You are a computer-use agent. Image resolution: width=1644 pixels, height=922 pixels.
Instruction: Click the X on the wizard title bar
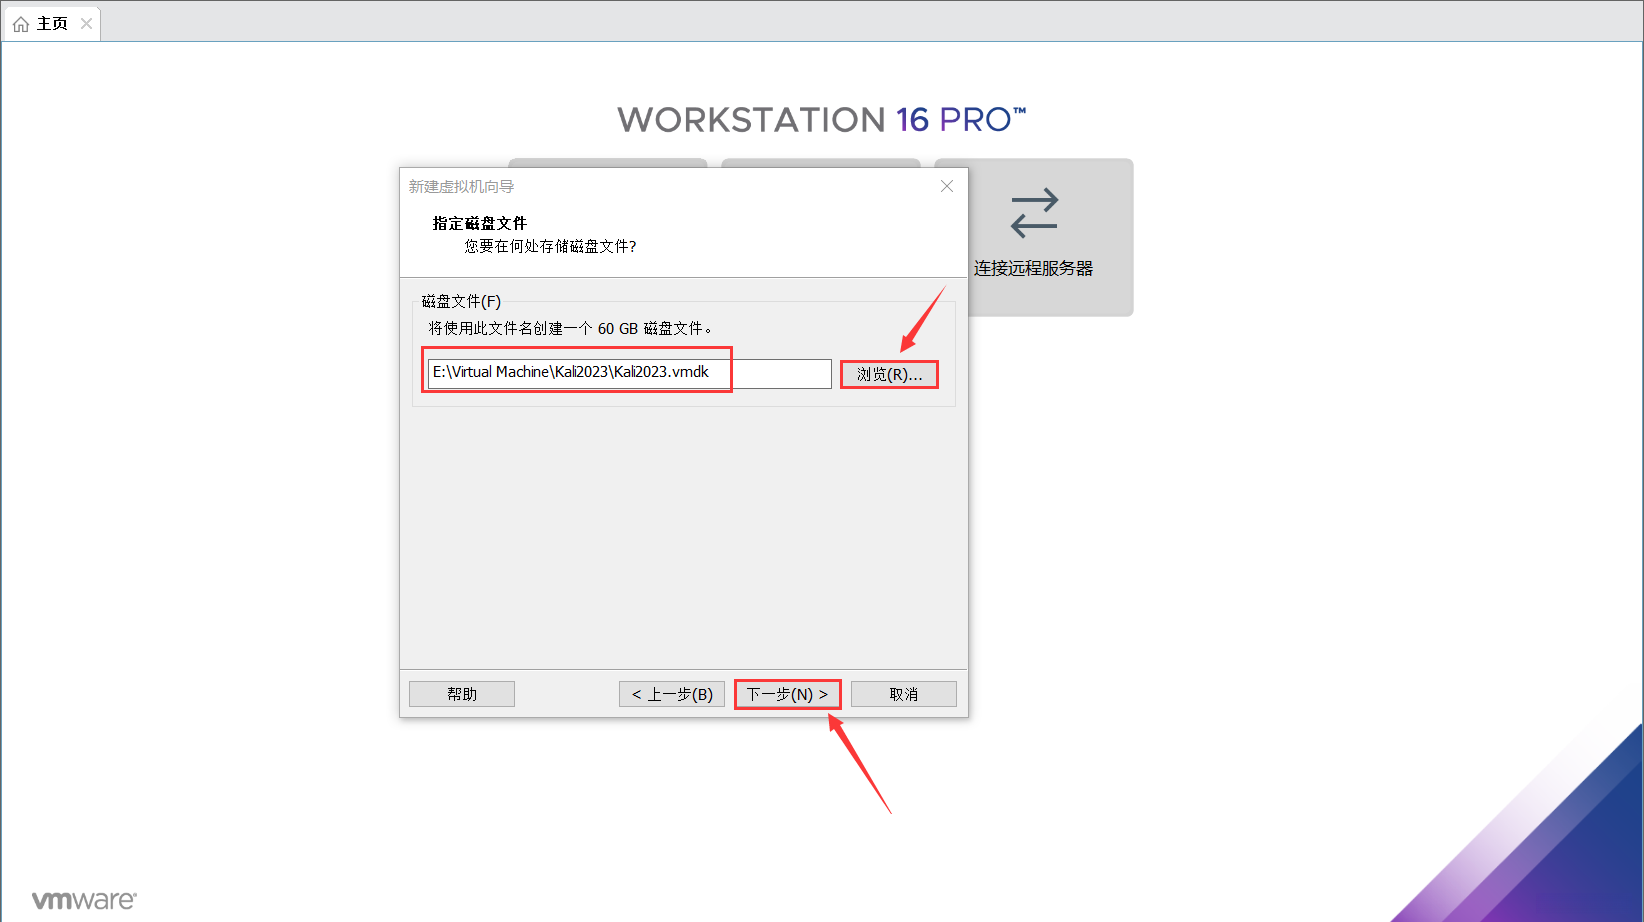pos(946,186)
